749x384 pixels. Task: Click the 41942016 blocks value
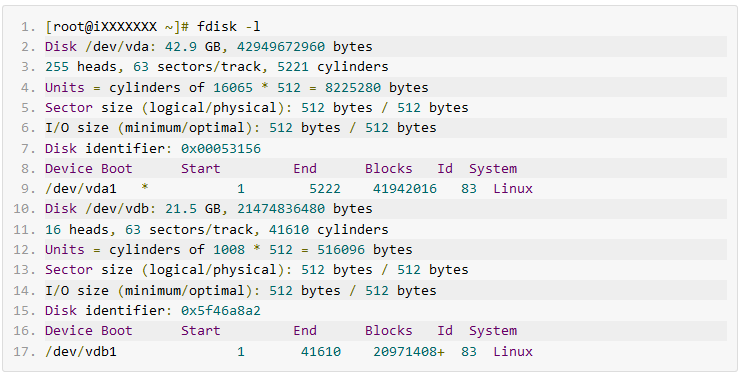[405, 189]
